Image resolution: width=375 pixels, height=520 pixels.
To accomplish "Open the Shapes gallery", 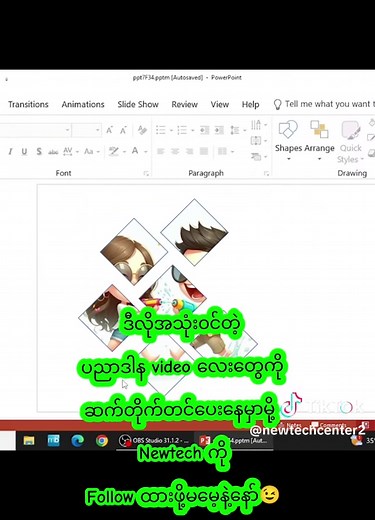I will (288, 140).
